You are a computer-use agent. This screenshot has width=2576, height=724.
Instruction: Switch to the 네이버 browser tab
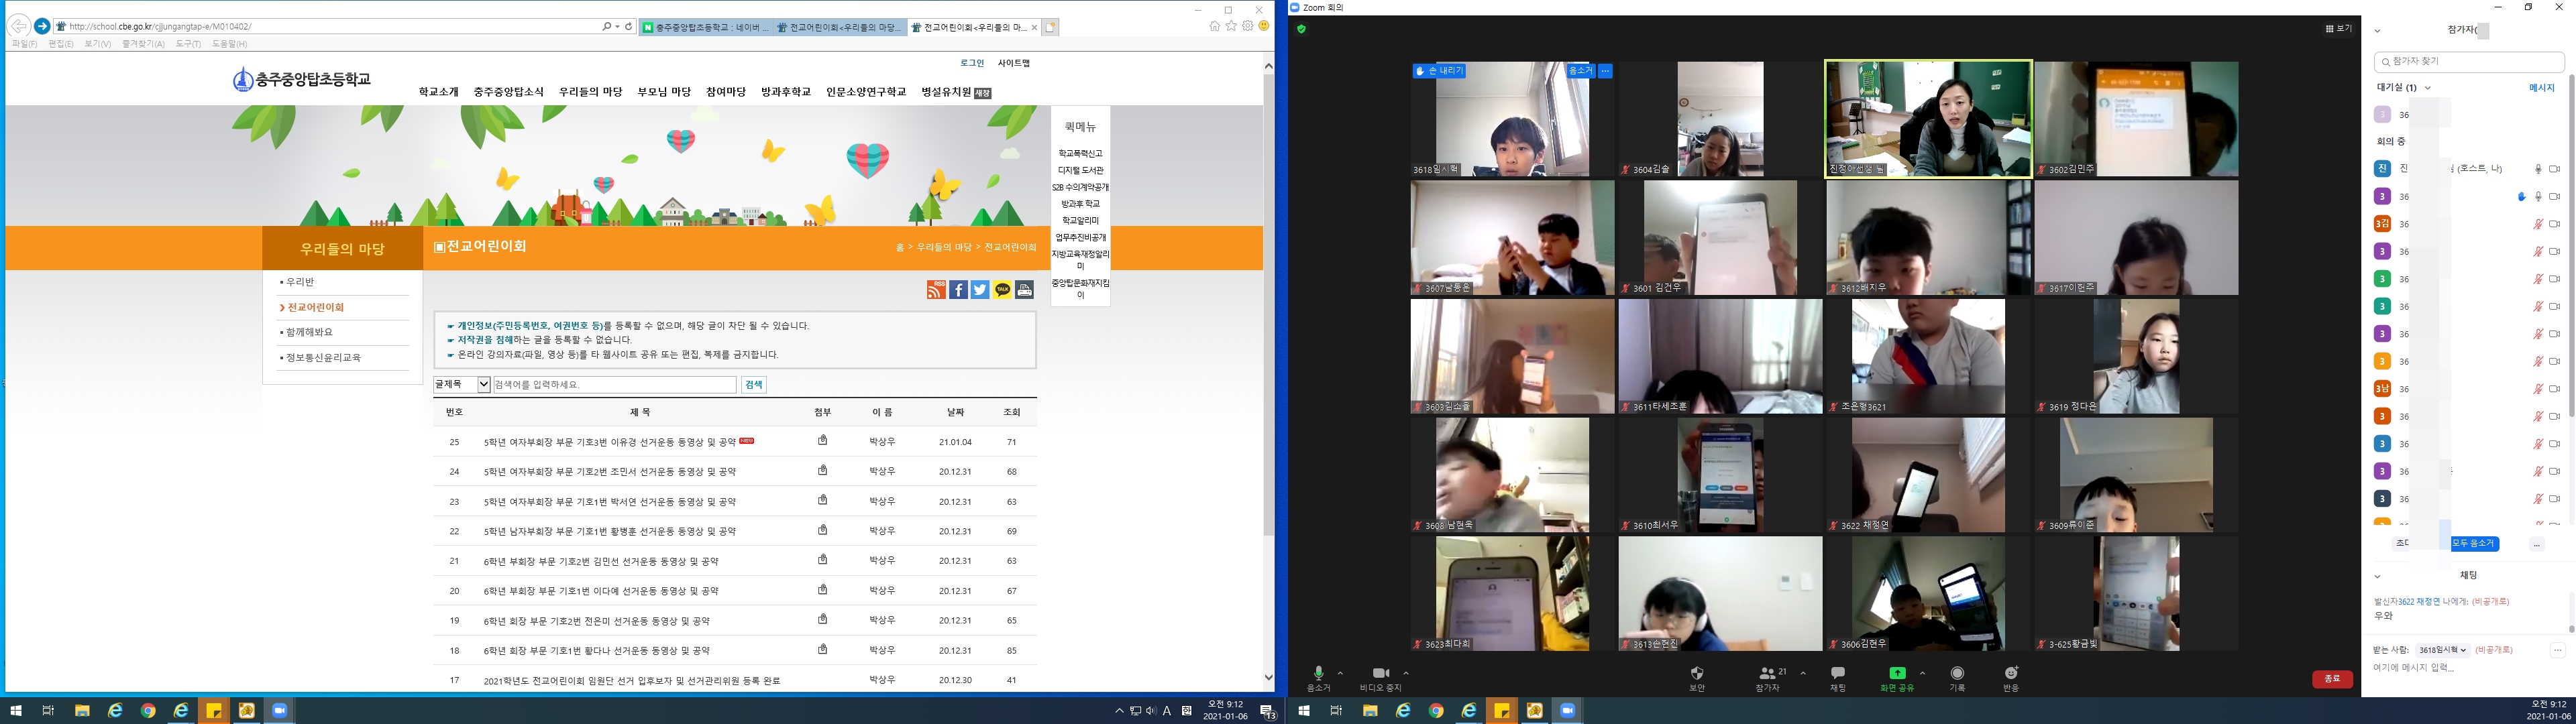[x=706, y=27]
